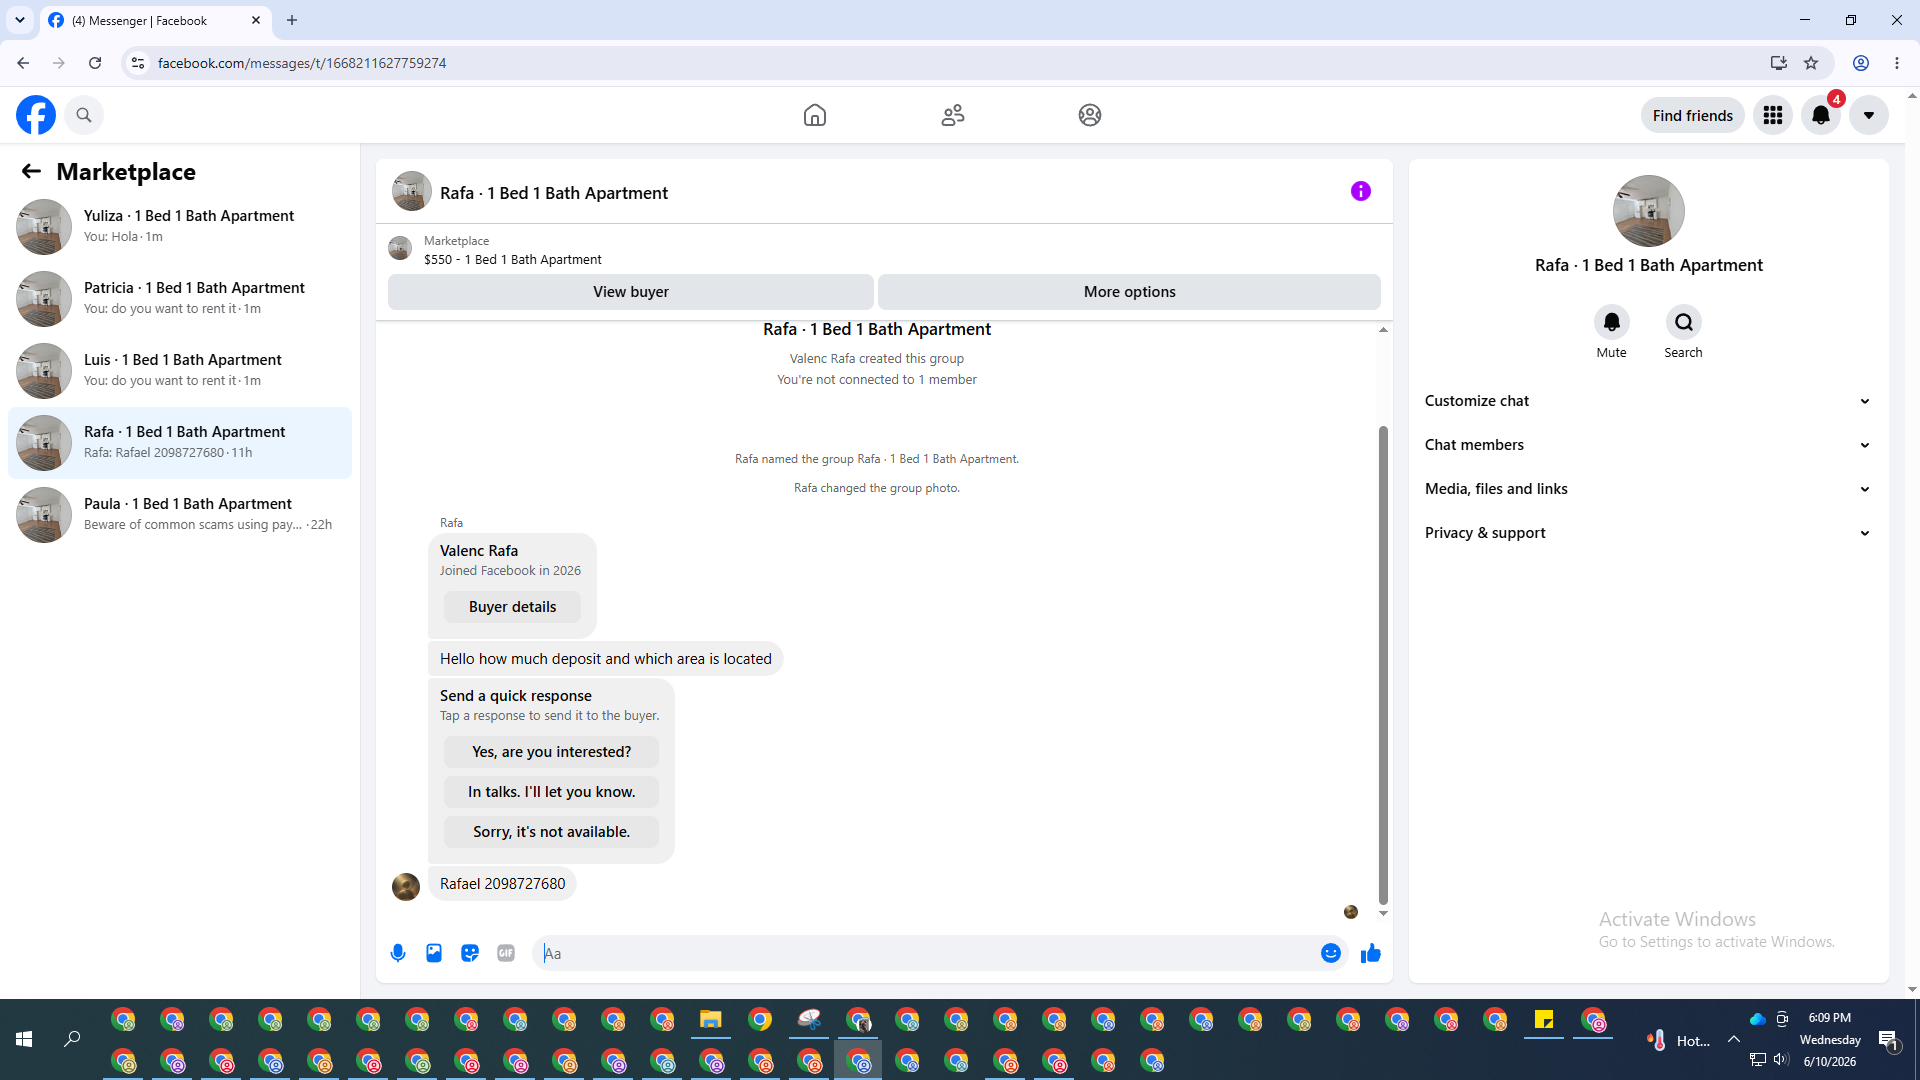
Task: Open the account dropdown arrow
Action: coord(1869,115)
